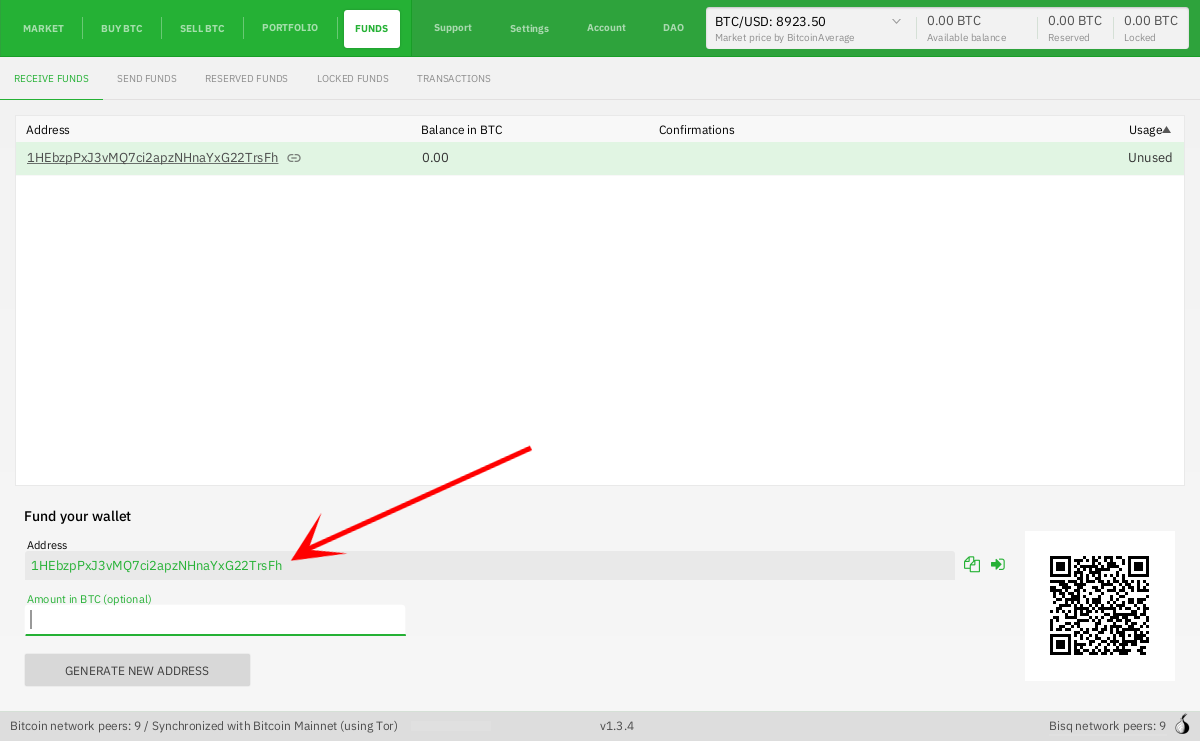Focus the Amount in BTC field
Screen dimensions: 1200x741
tap(215, 620)
